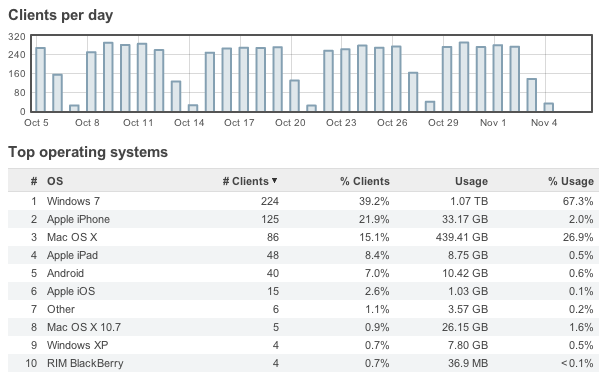
Task: Click the Apple iPad entry
Action: (x=72, y=255)
